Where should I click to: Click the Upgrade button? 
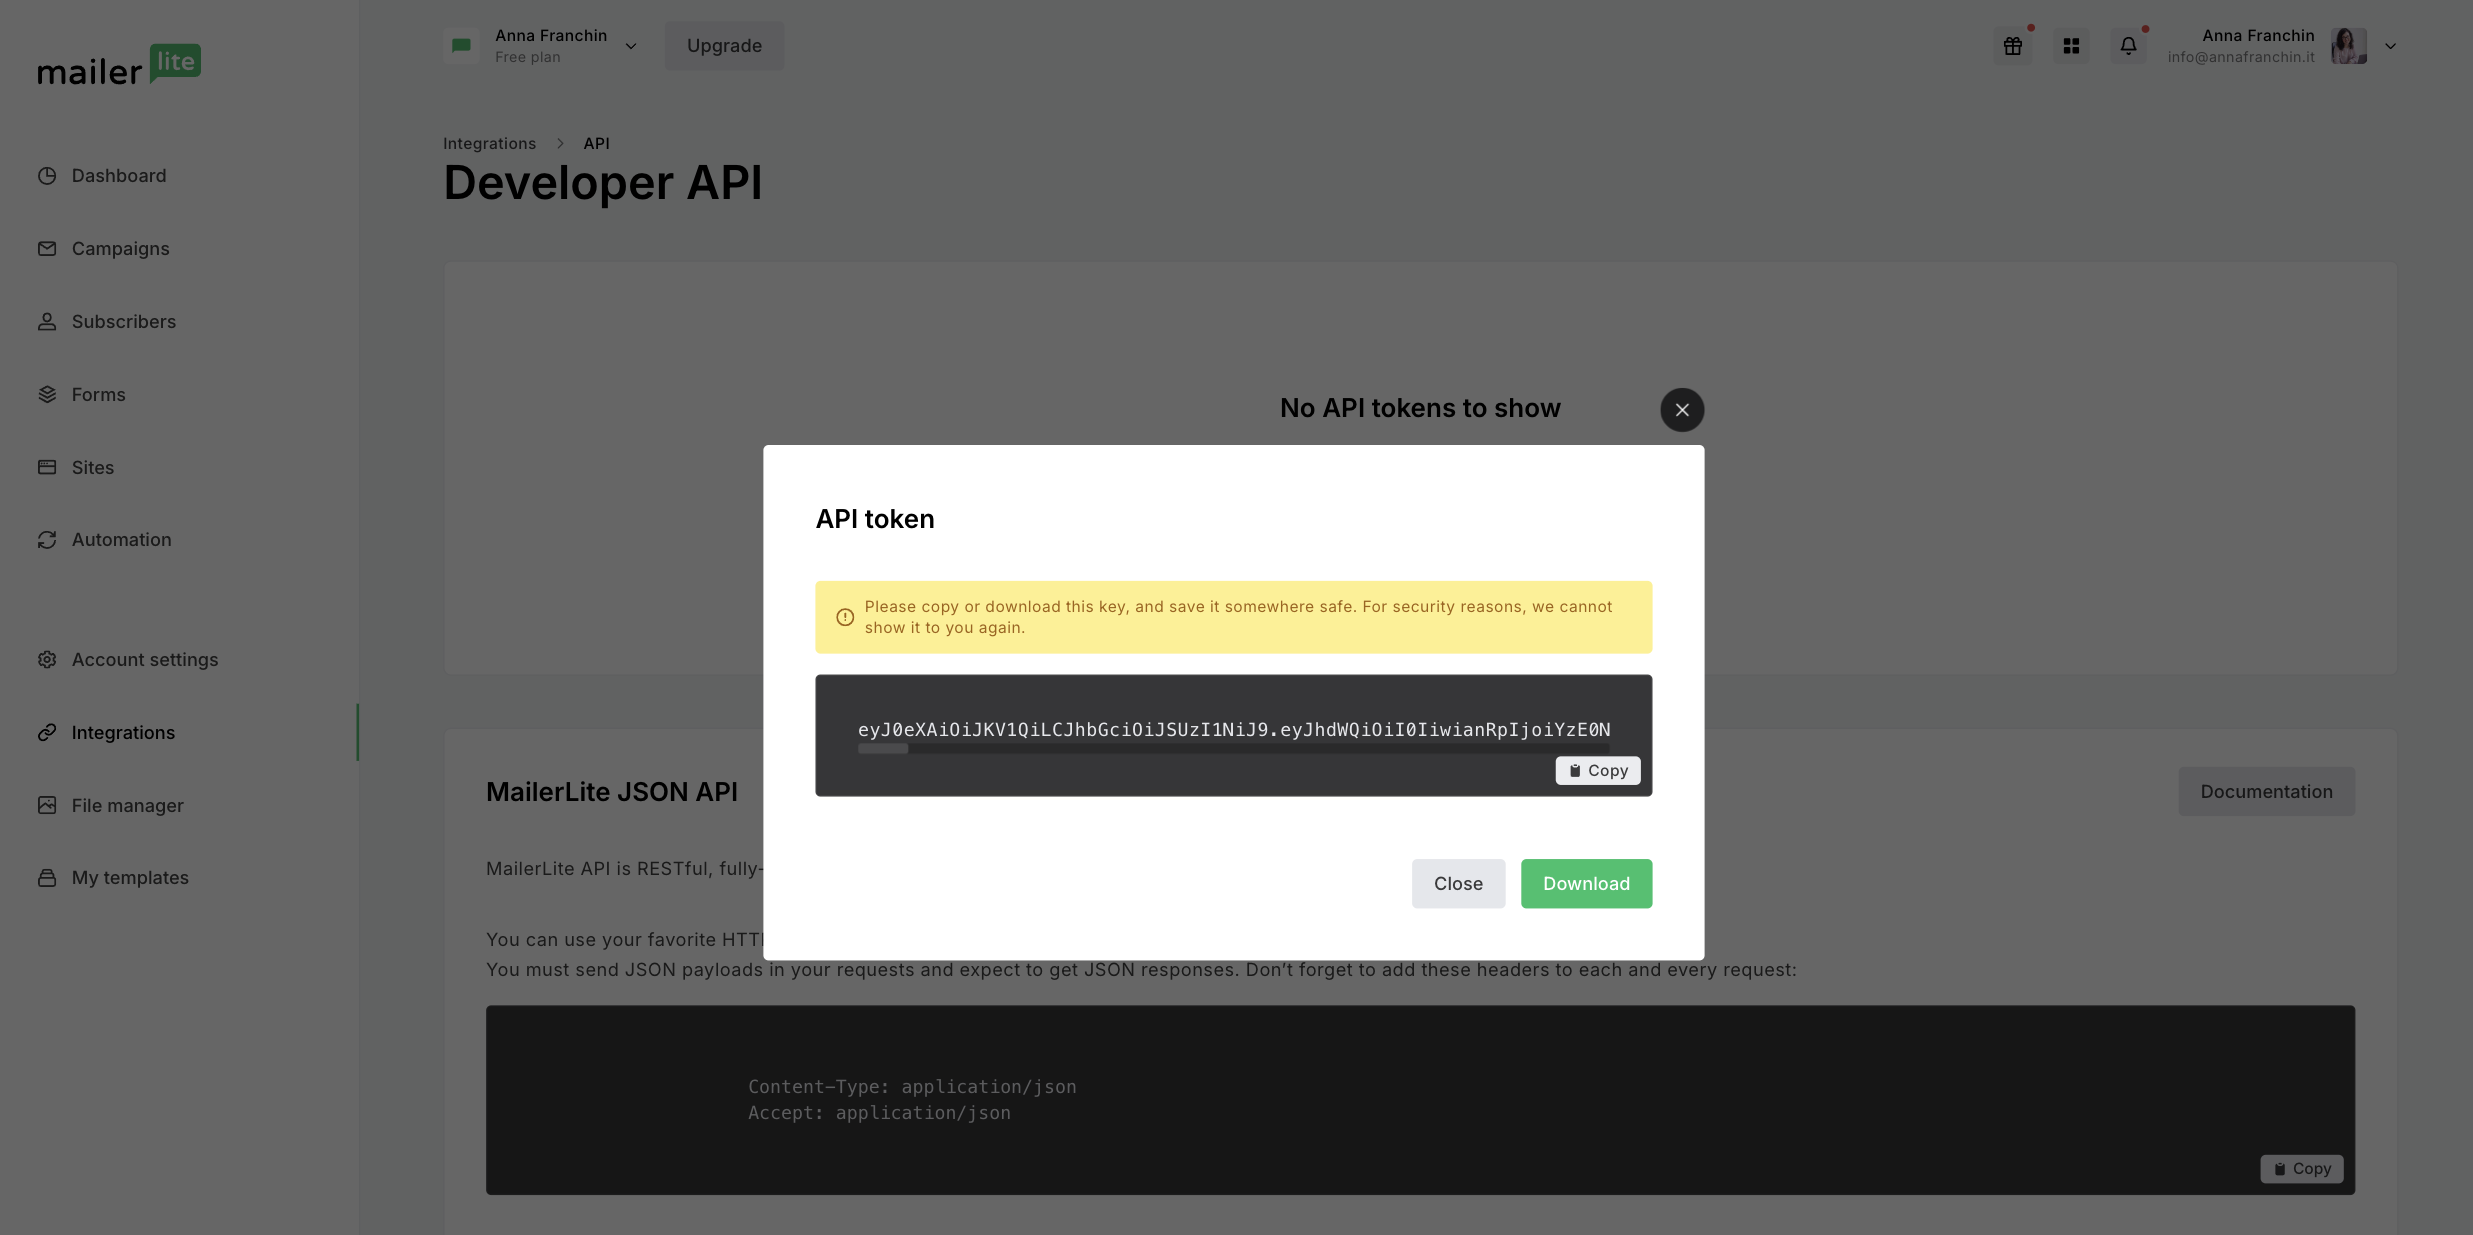tap(724, 46)
